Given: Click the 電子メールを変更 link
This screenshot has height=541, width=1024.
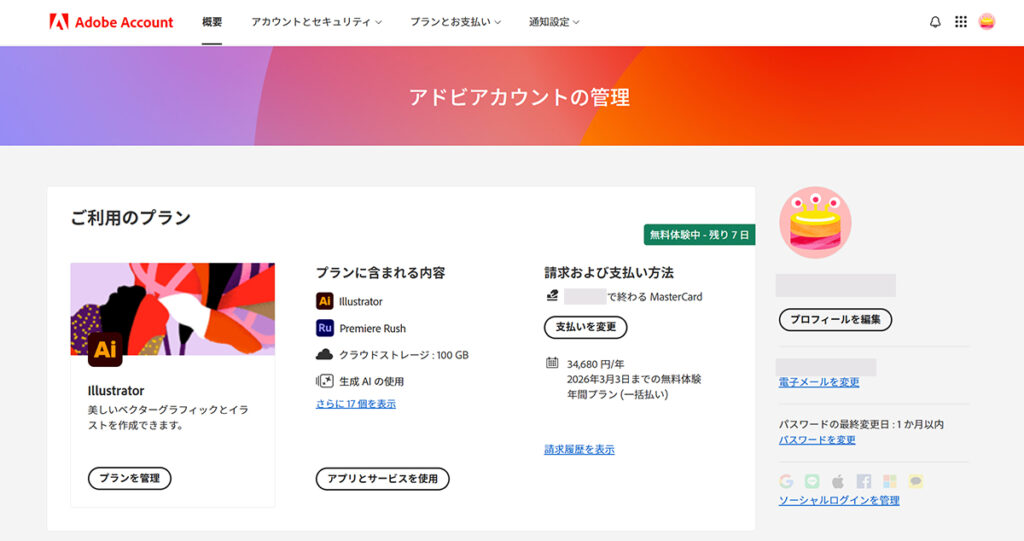Looking at the screenshot, I should [x=819, y=382].
